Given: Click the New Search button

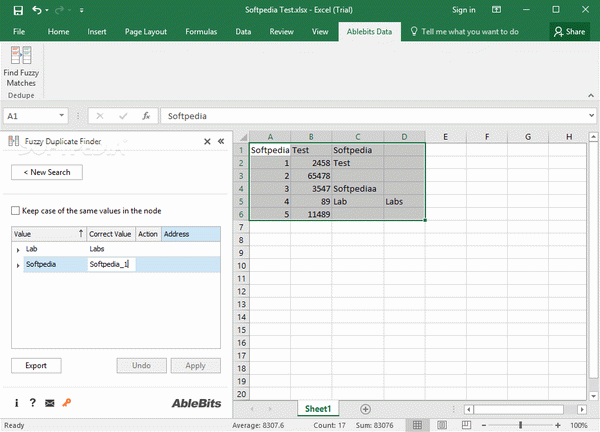Looking at the screenshot, I should tap(47, 172).
